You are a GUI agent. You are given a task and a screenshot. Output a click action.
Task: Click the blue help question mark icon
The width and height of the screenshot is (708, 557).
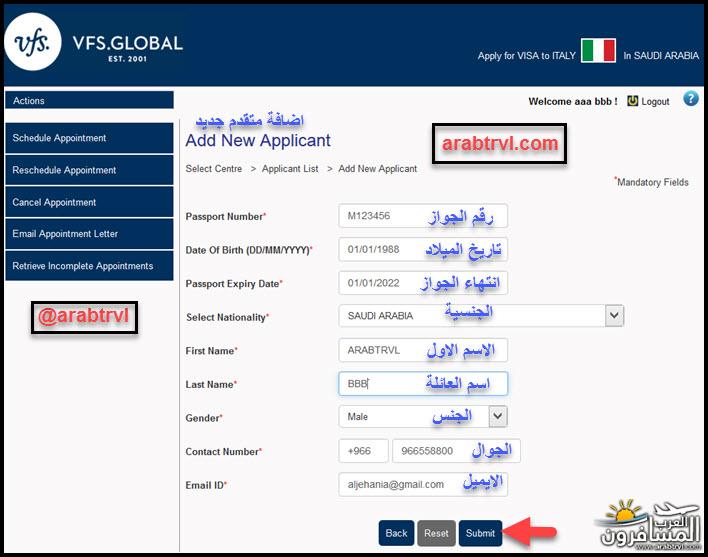pos(690,99)
